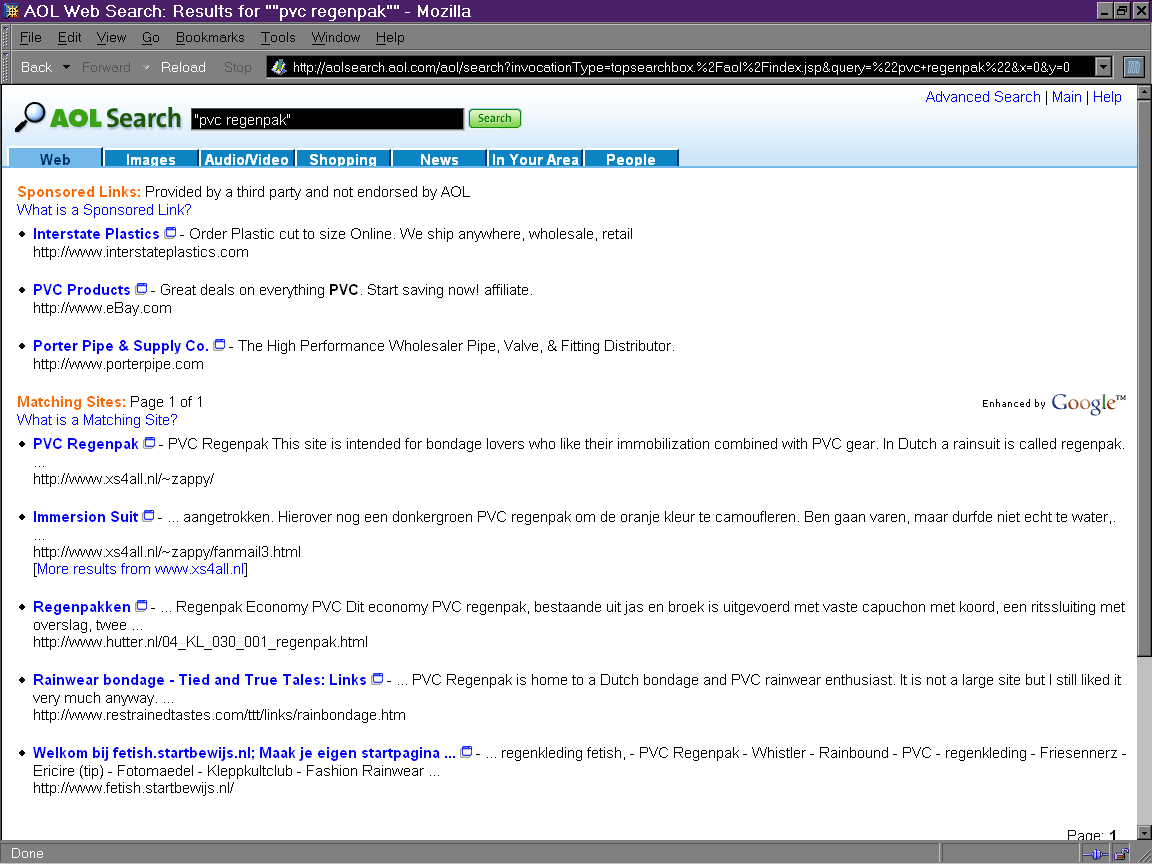
Task: Switch to the Images tab
Action: coord(151,159)
